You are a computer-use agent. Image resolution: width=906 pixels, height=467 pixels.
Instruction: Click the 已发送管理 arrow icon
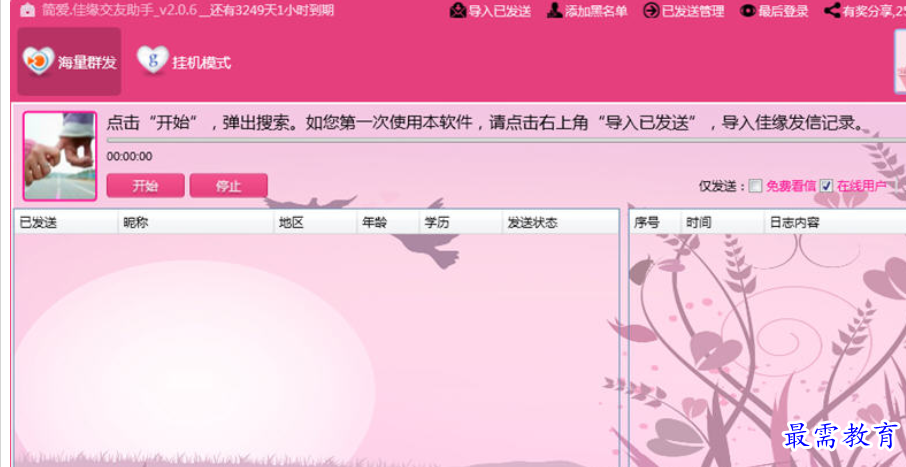651,10
